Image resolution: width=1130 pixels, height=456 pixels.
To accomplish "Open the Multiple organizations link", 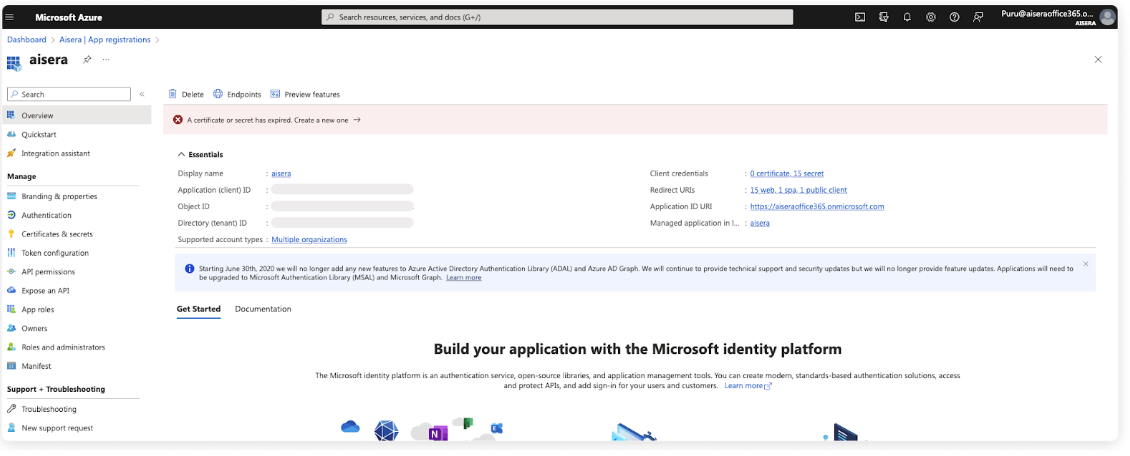I will click(x=309, y=239).
